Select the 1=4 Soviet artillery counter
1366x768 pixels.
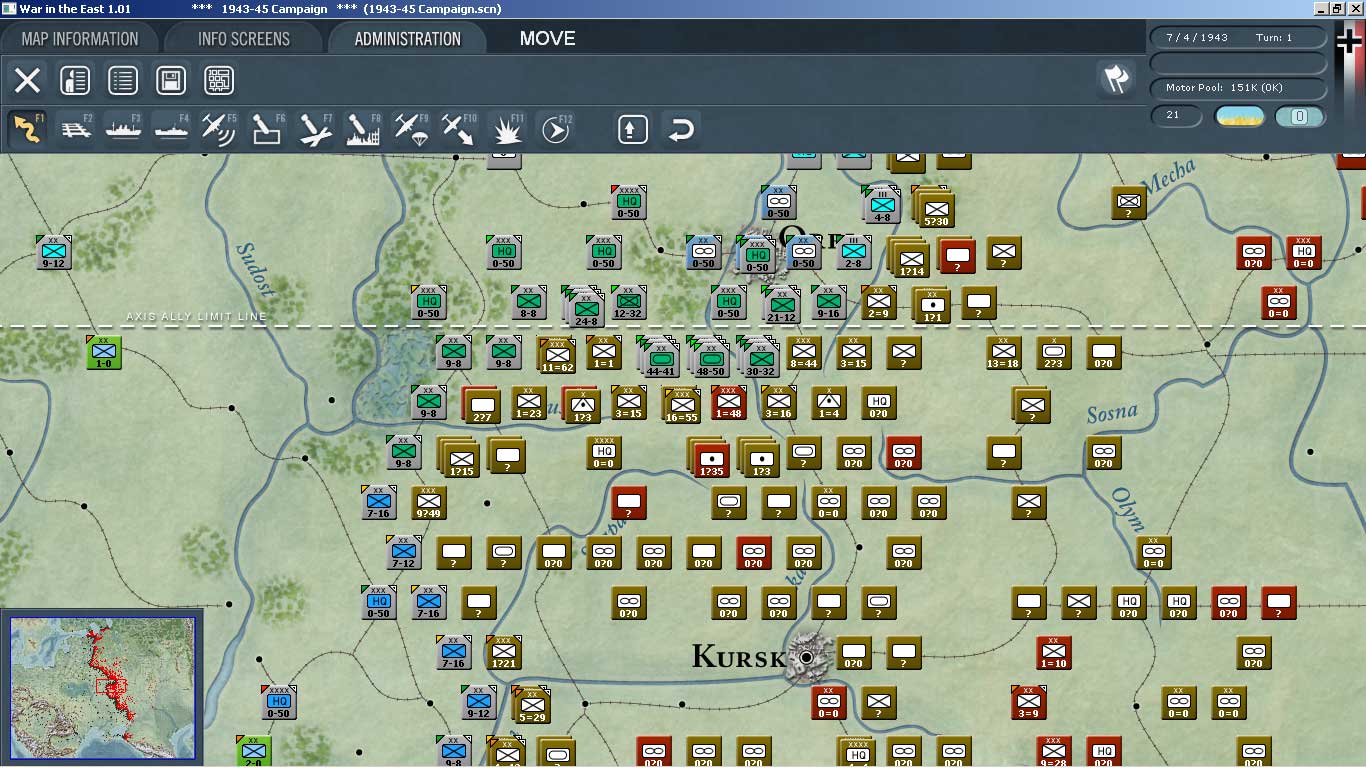tap(828, 402)
